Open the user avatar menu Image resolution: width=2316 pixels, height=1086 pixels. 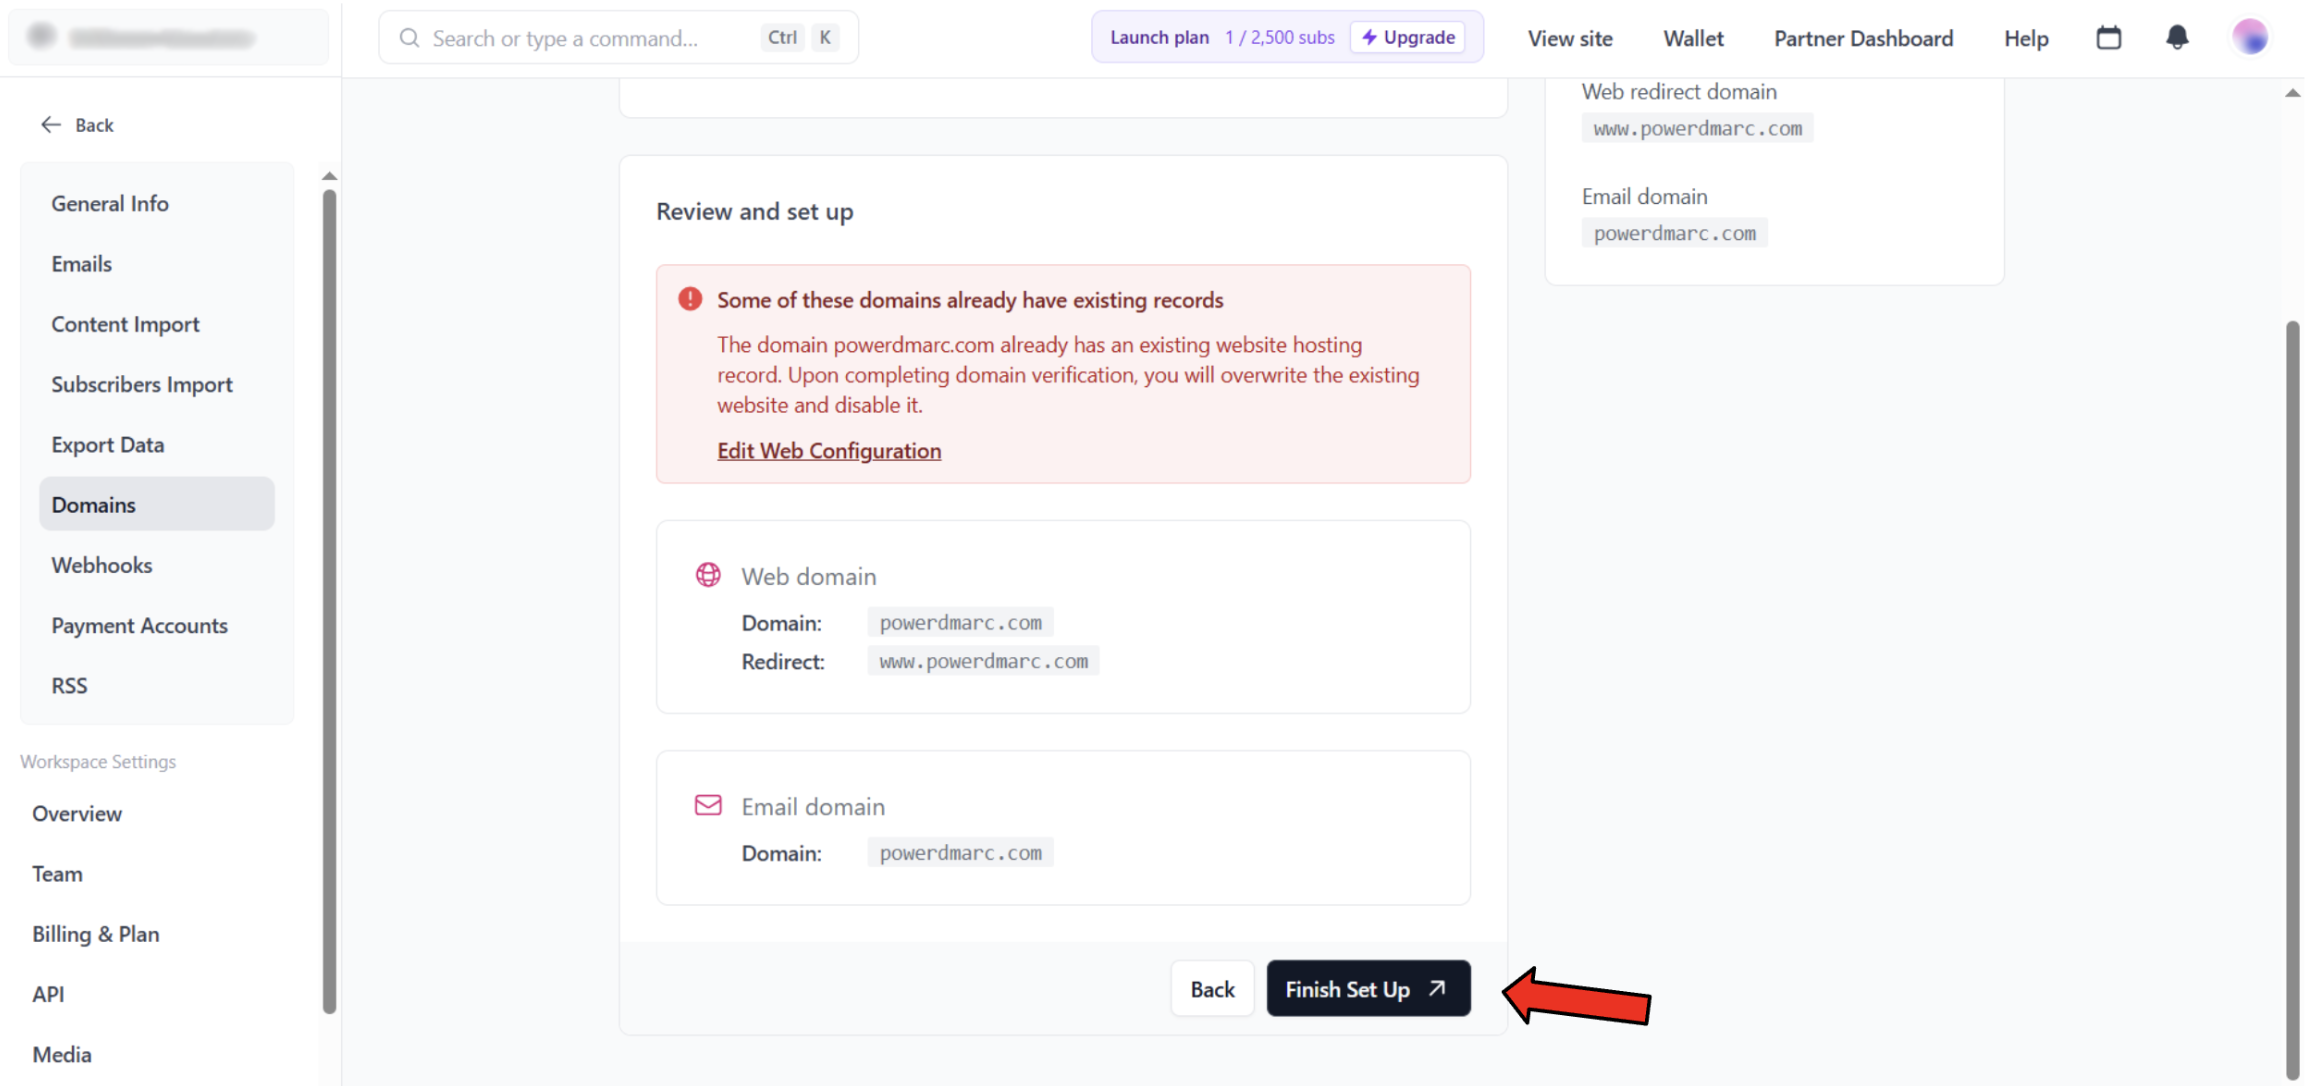tap(2249, 37)
